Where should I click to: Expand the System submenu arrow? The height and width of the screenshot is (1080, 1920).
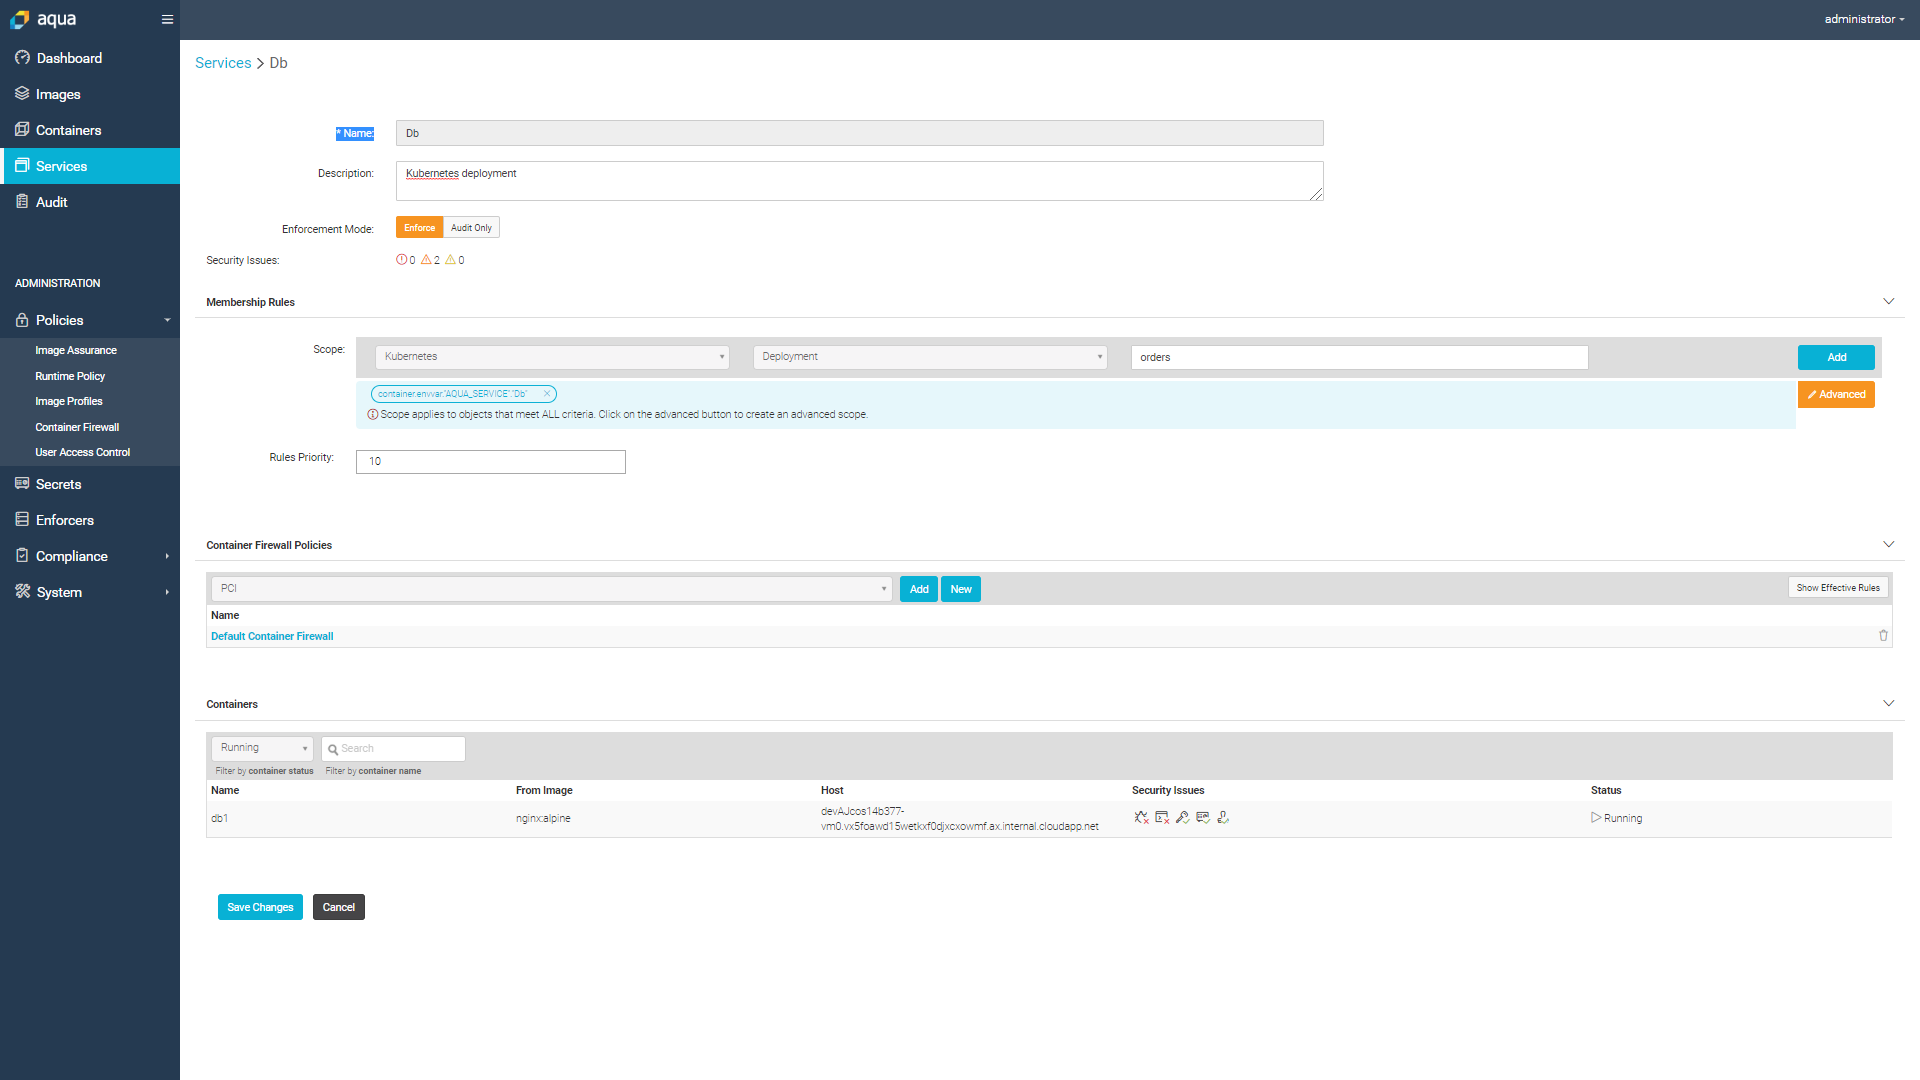click(x=167, y=592)
